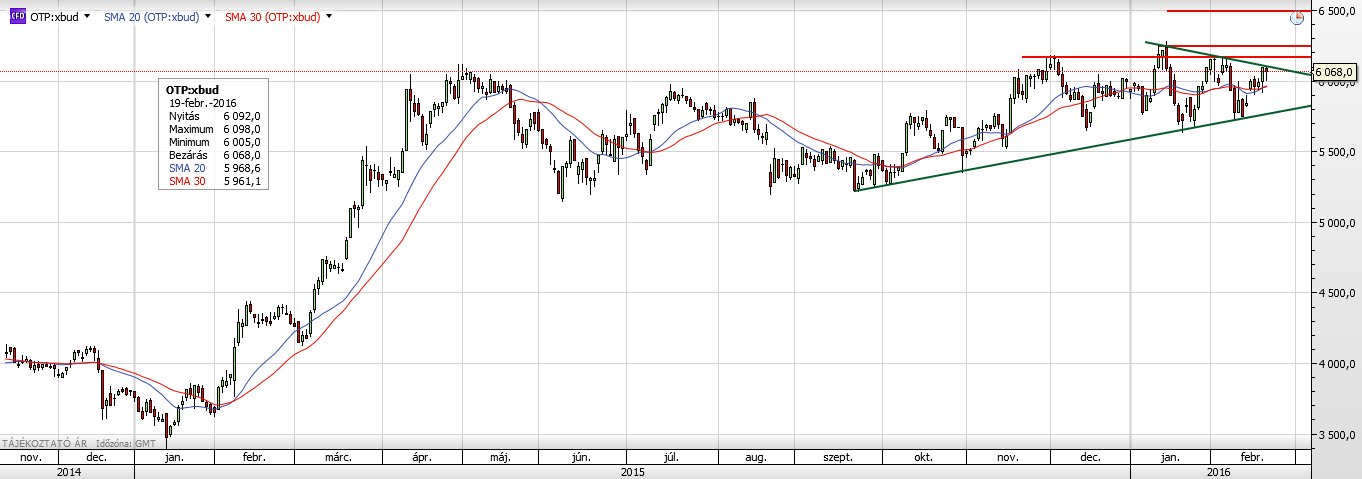The height and width of the screenshot is (479, 1362).
Task: Click the márc. month label
Action: 337,458
